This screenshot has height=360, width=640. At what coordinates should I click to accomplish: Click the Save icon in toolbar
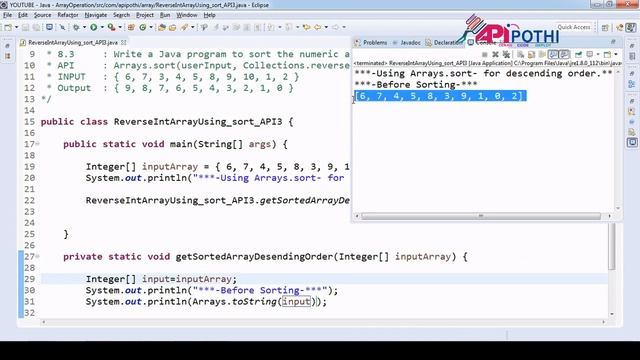[25, 27]
